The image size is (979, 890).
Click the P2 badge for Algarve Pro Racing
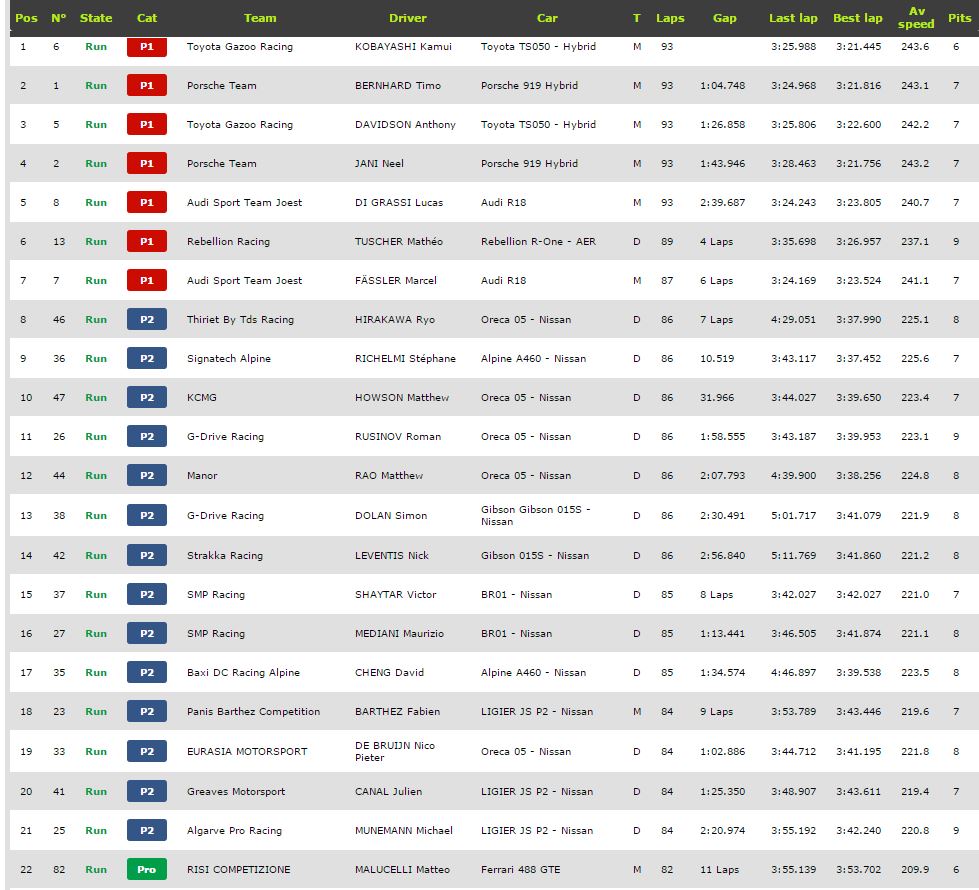pos(147,830)
